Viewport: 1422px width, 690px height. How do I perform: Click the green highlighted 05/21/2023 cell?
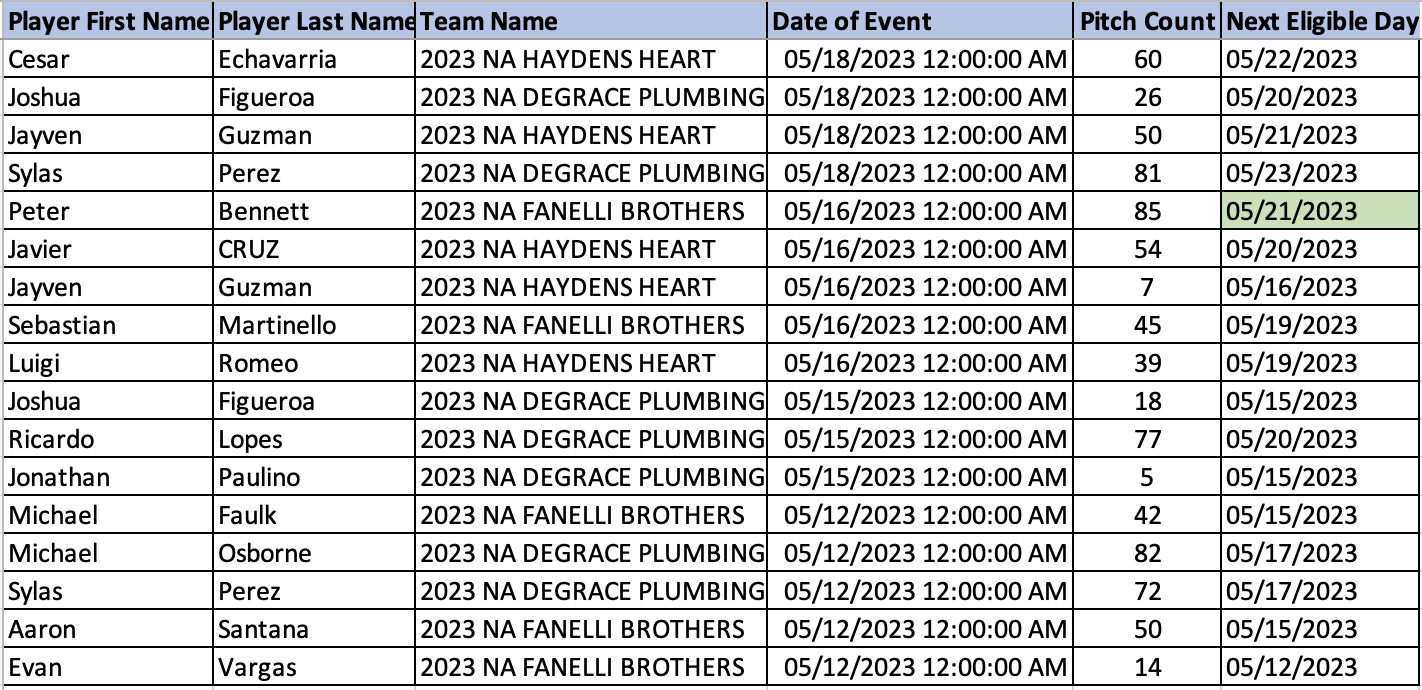[1320, 211]
